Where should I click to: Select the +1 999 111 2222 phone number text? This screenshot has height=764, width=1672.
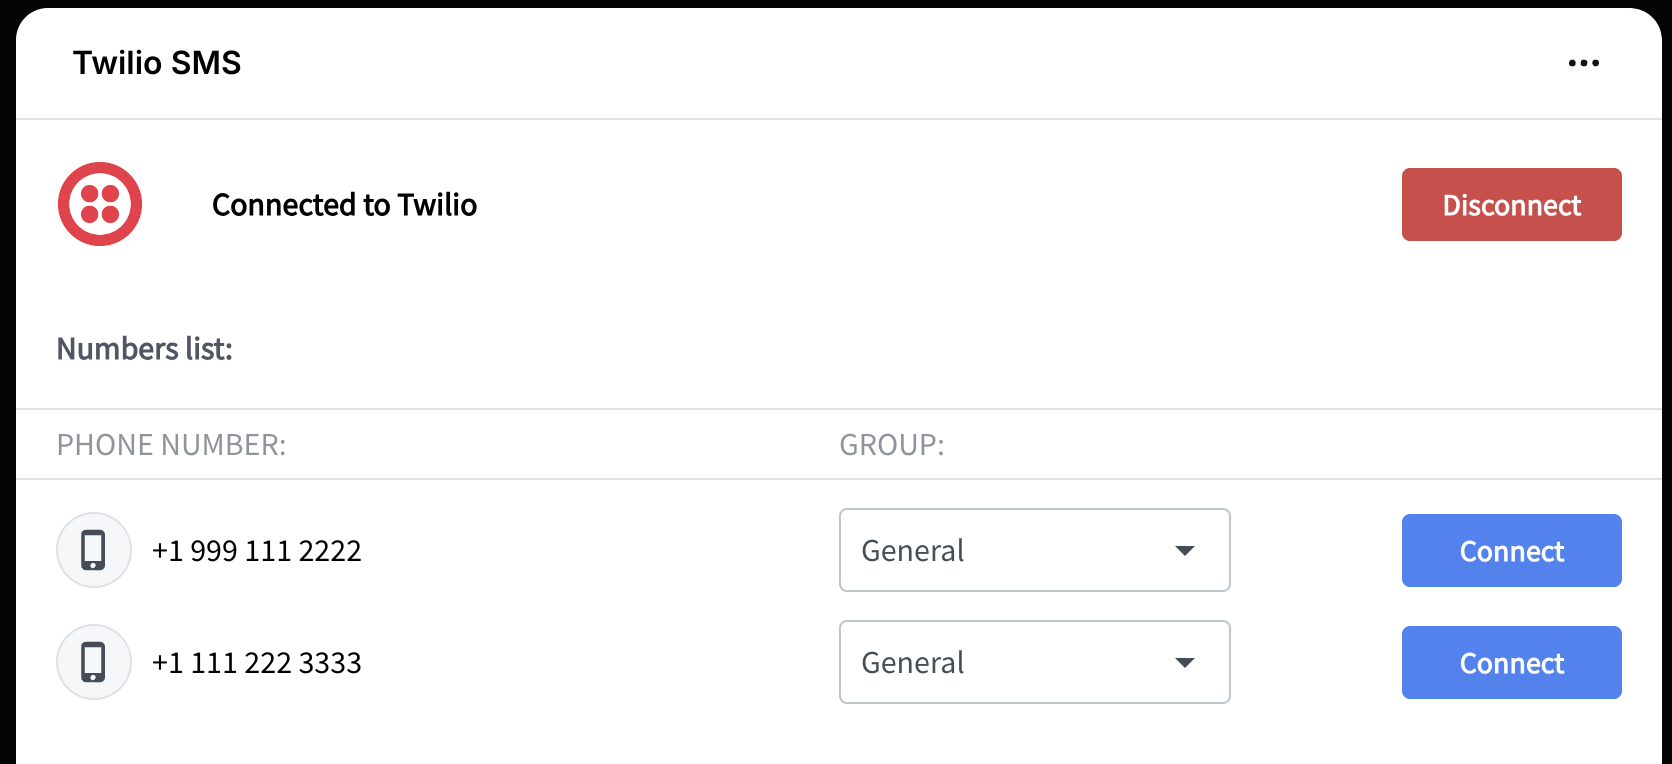click(x=257, y=551)
